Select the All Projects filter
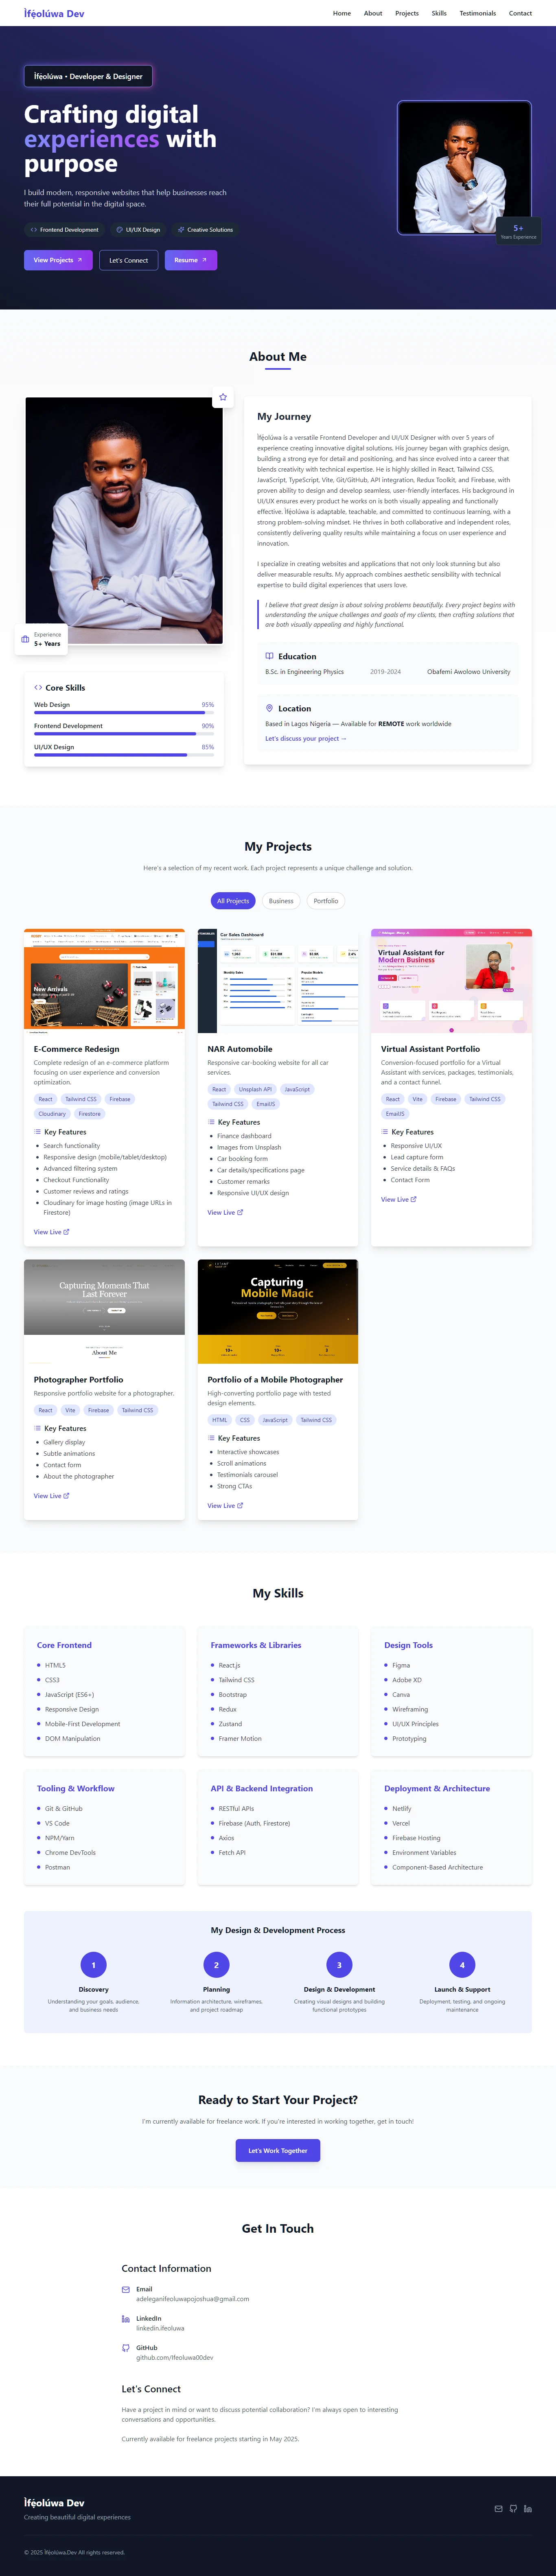Screen dimensions: 556x2576 (x=233, y=901)
